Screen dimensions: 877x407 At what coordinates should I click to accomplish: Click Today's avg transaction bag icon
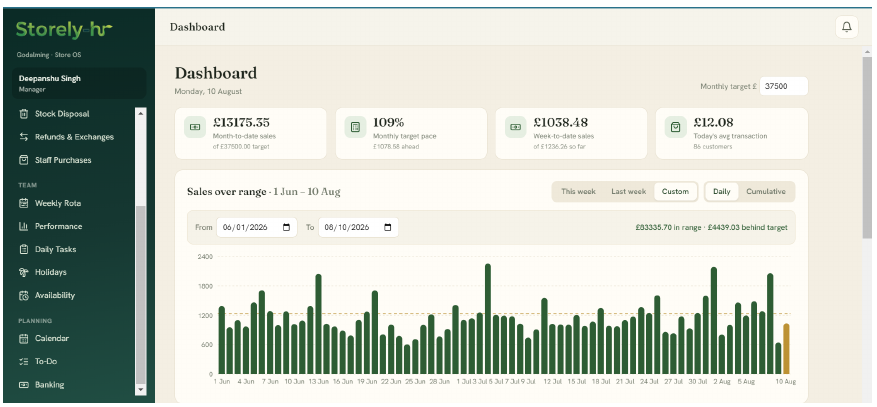(x=676, y=127)
